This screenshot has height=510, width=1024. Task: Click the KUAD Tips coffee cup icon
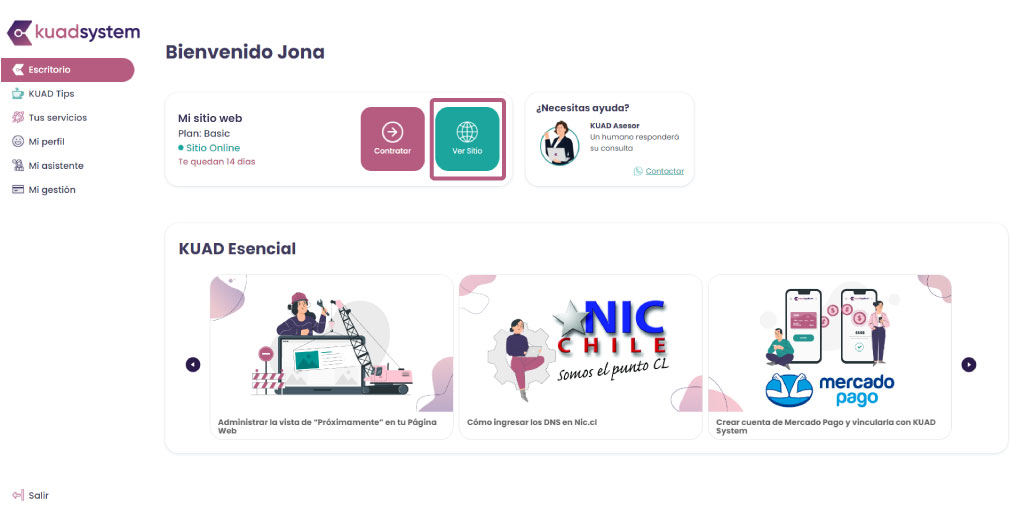18,94
